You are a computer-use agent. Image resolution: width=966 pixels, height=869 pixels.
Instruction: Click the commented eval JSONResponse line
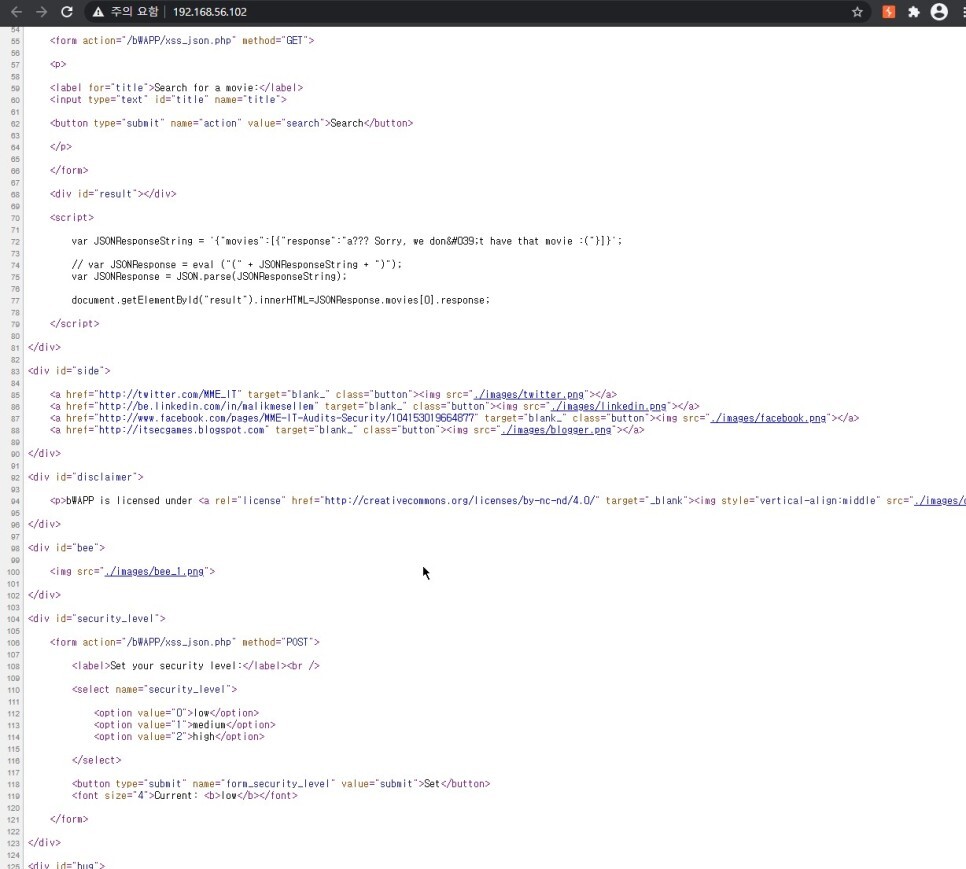click(237, 264)
